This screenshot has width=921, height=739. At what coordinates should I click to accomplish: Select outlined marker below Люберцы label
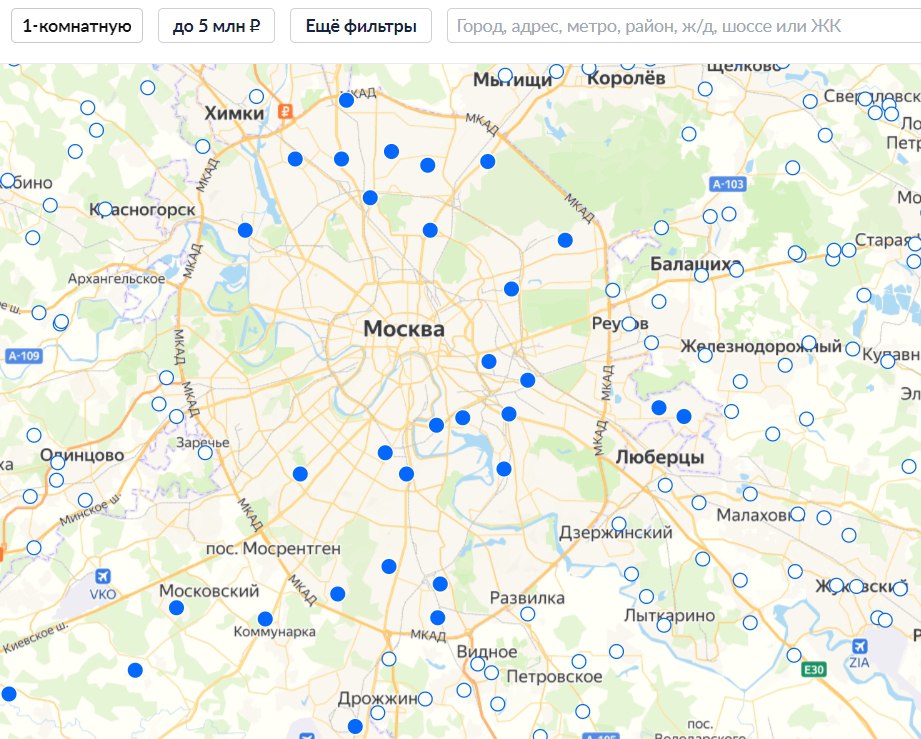665,485
